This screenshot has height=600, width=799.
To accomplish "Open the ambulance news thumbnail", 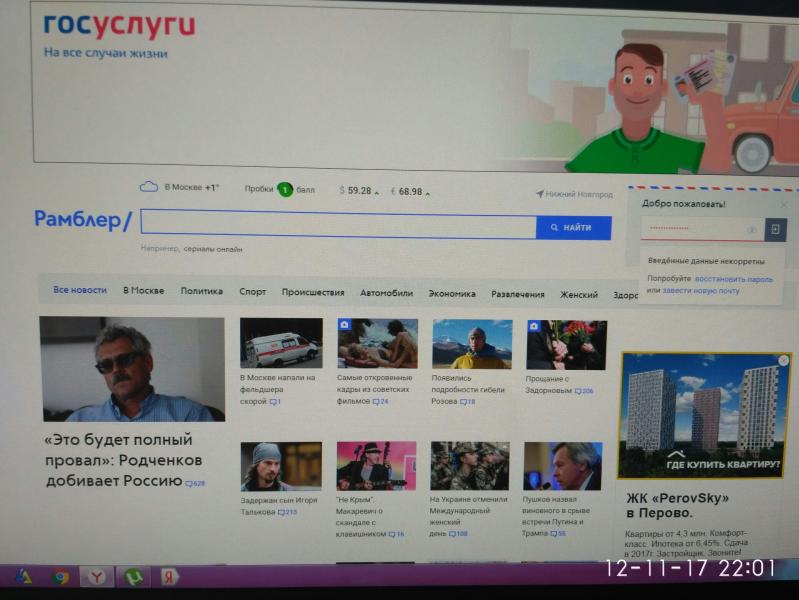I will pyautogui.click(x=281, y=343).
